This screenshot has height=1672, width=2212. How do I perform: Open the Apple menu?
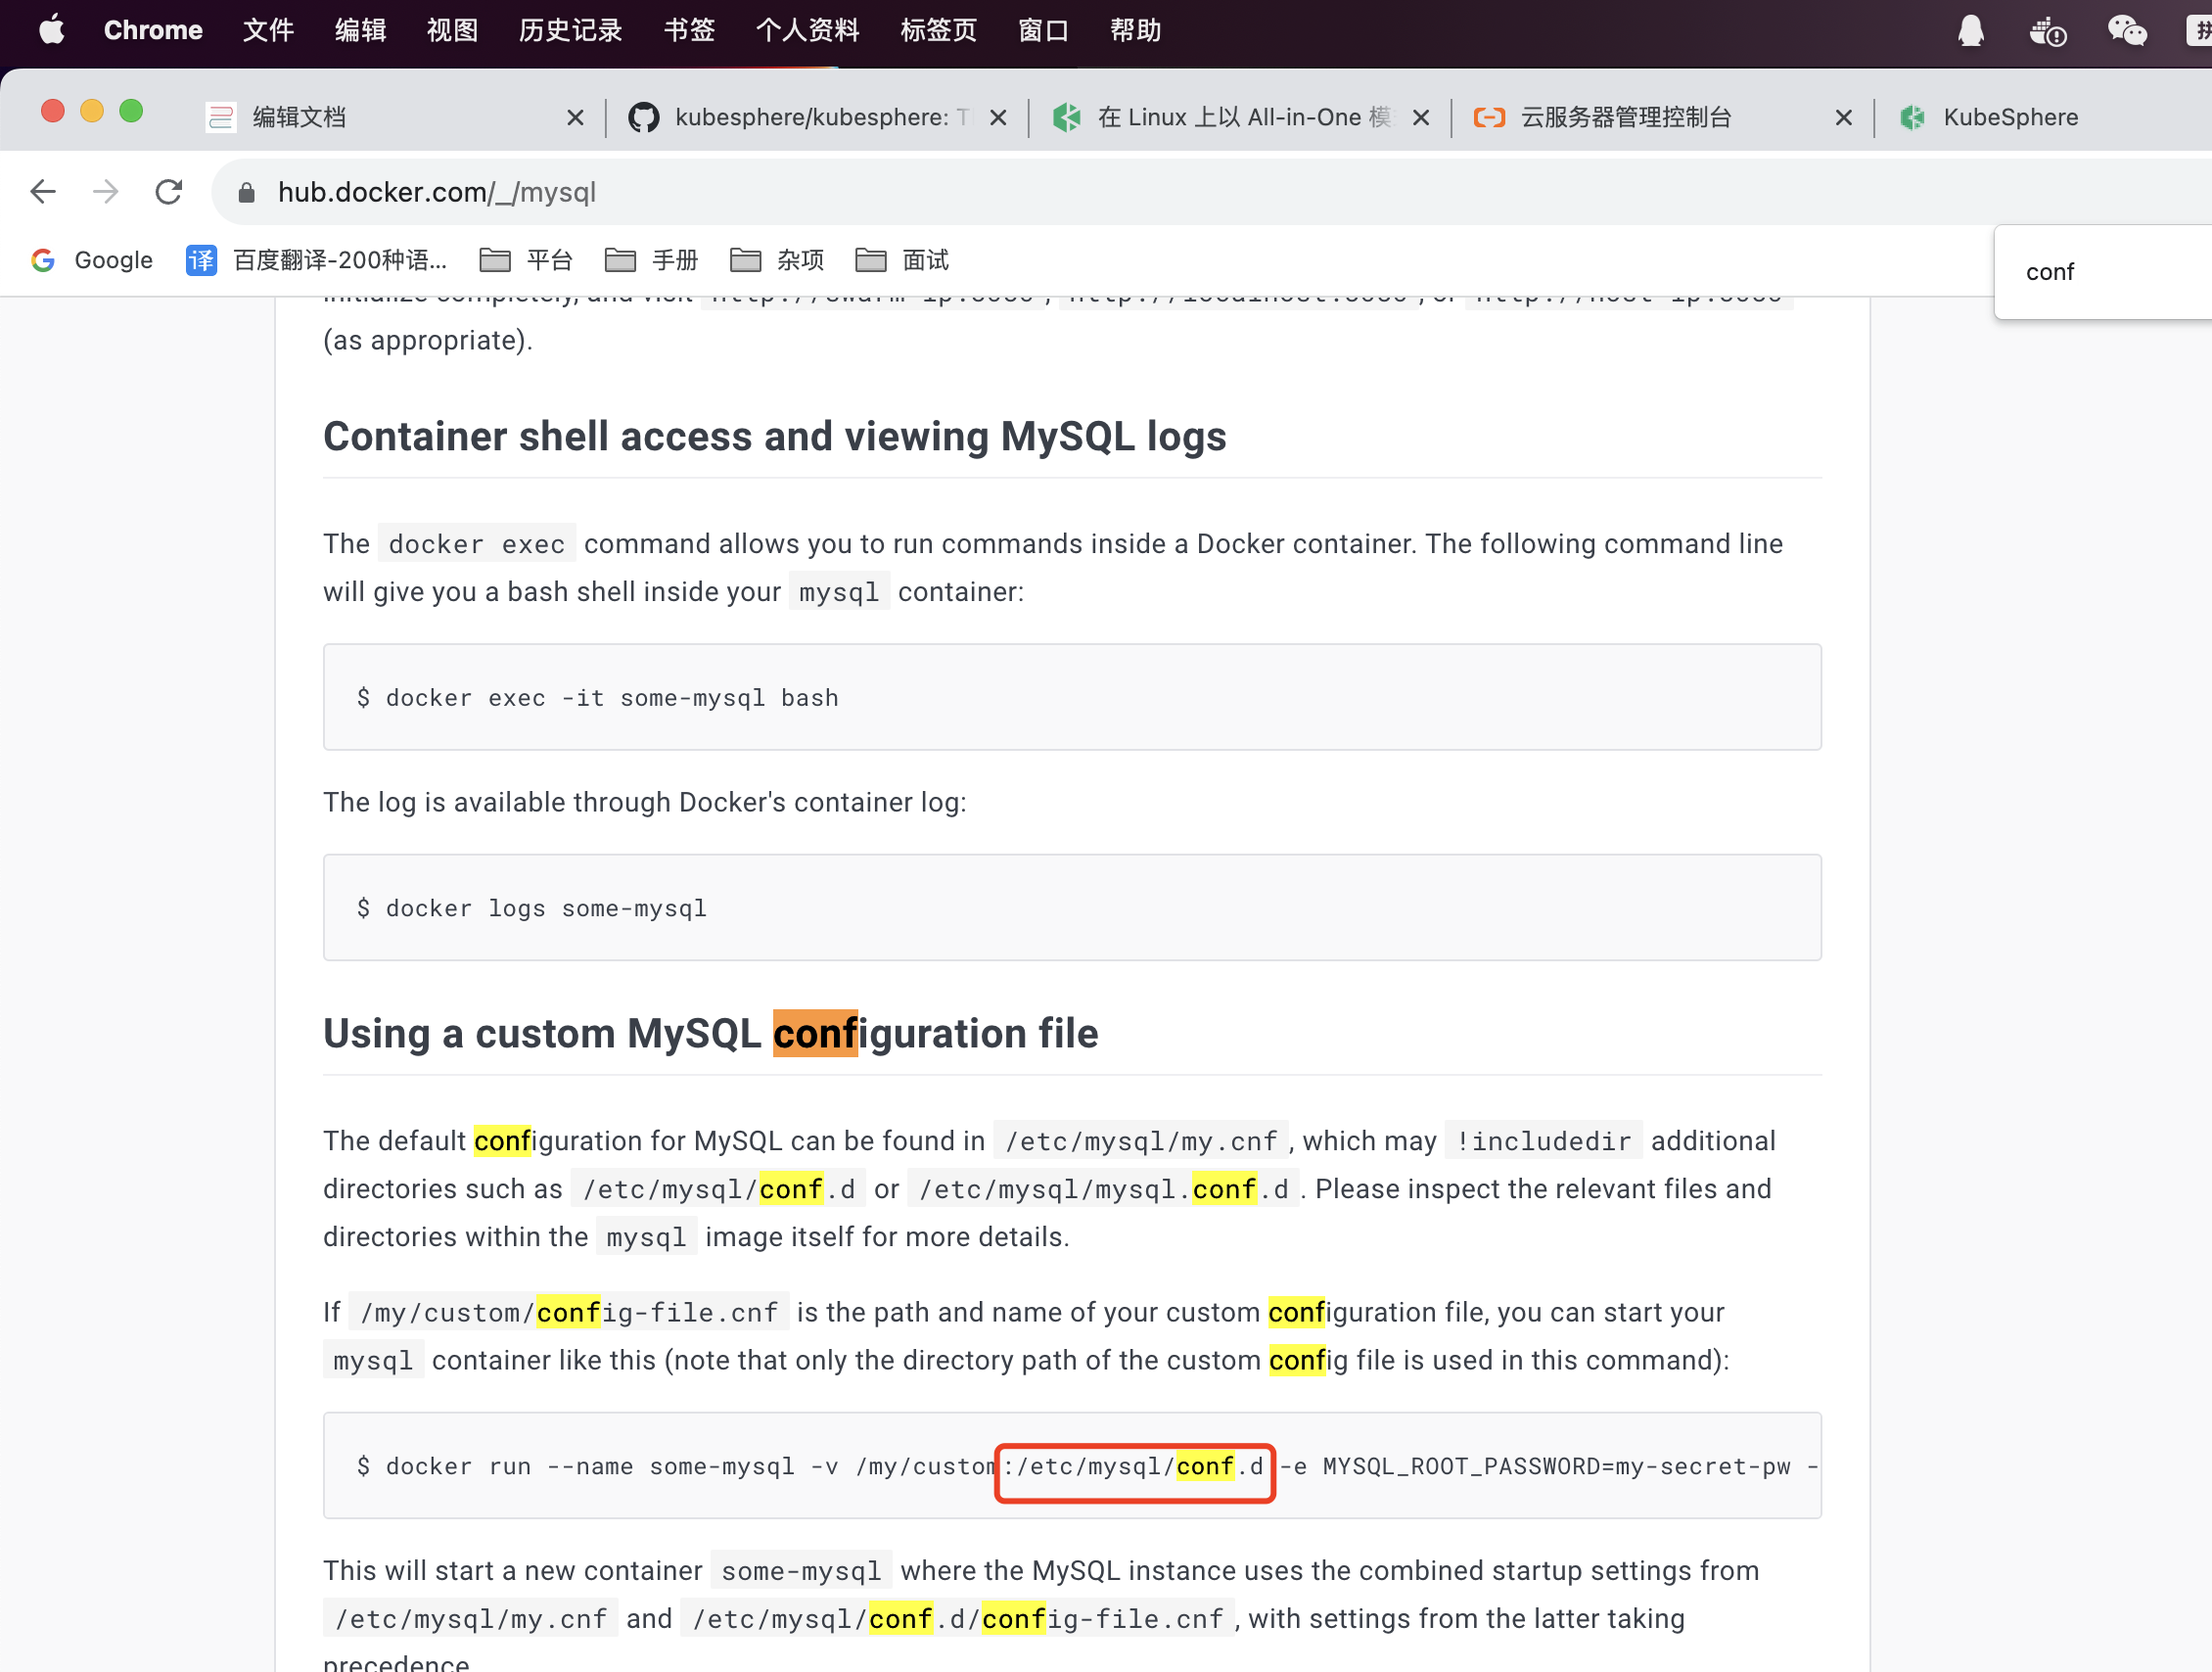point(51,30)
